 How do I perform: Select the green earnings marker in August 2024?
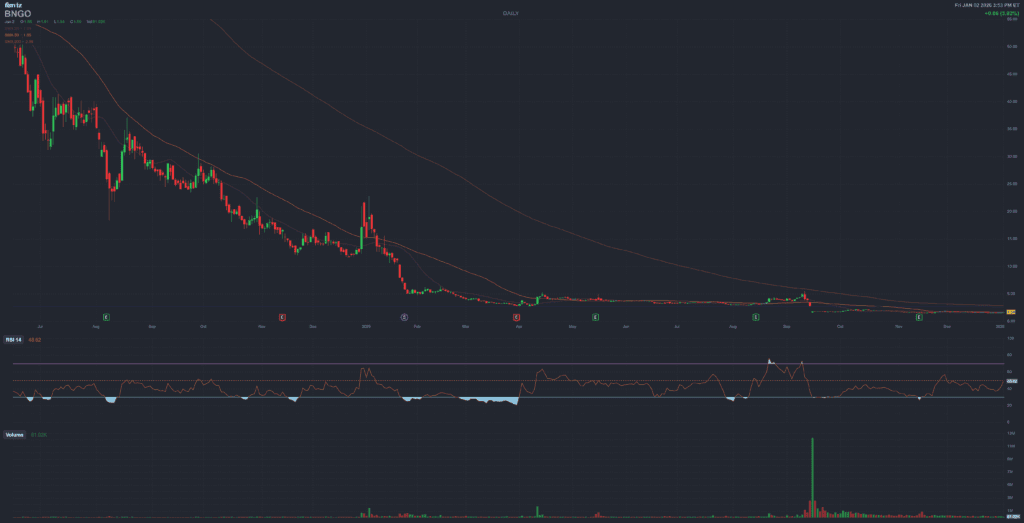click(x=106, y=317)
